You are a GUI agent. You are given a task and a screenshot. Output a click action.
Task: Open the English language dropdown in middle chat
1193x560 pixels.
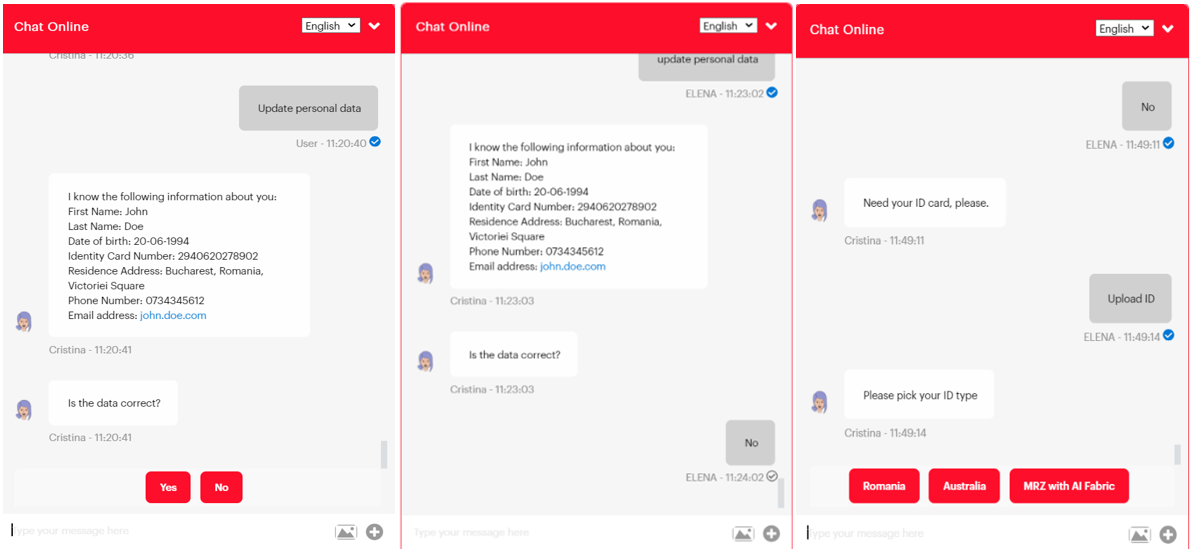pyautogui.click(x=729, y=26)
